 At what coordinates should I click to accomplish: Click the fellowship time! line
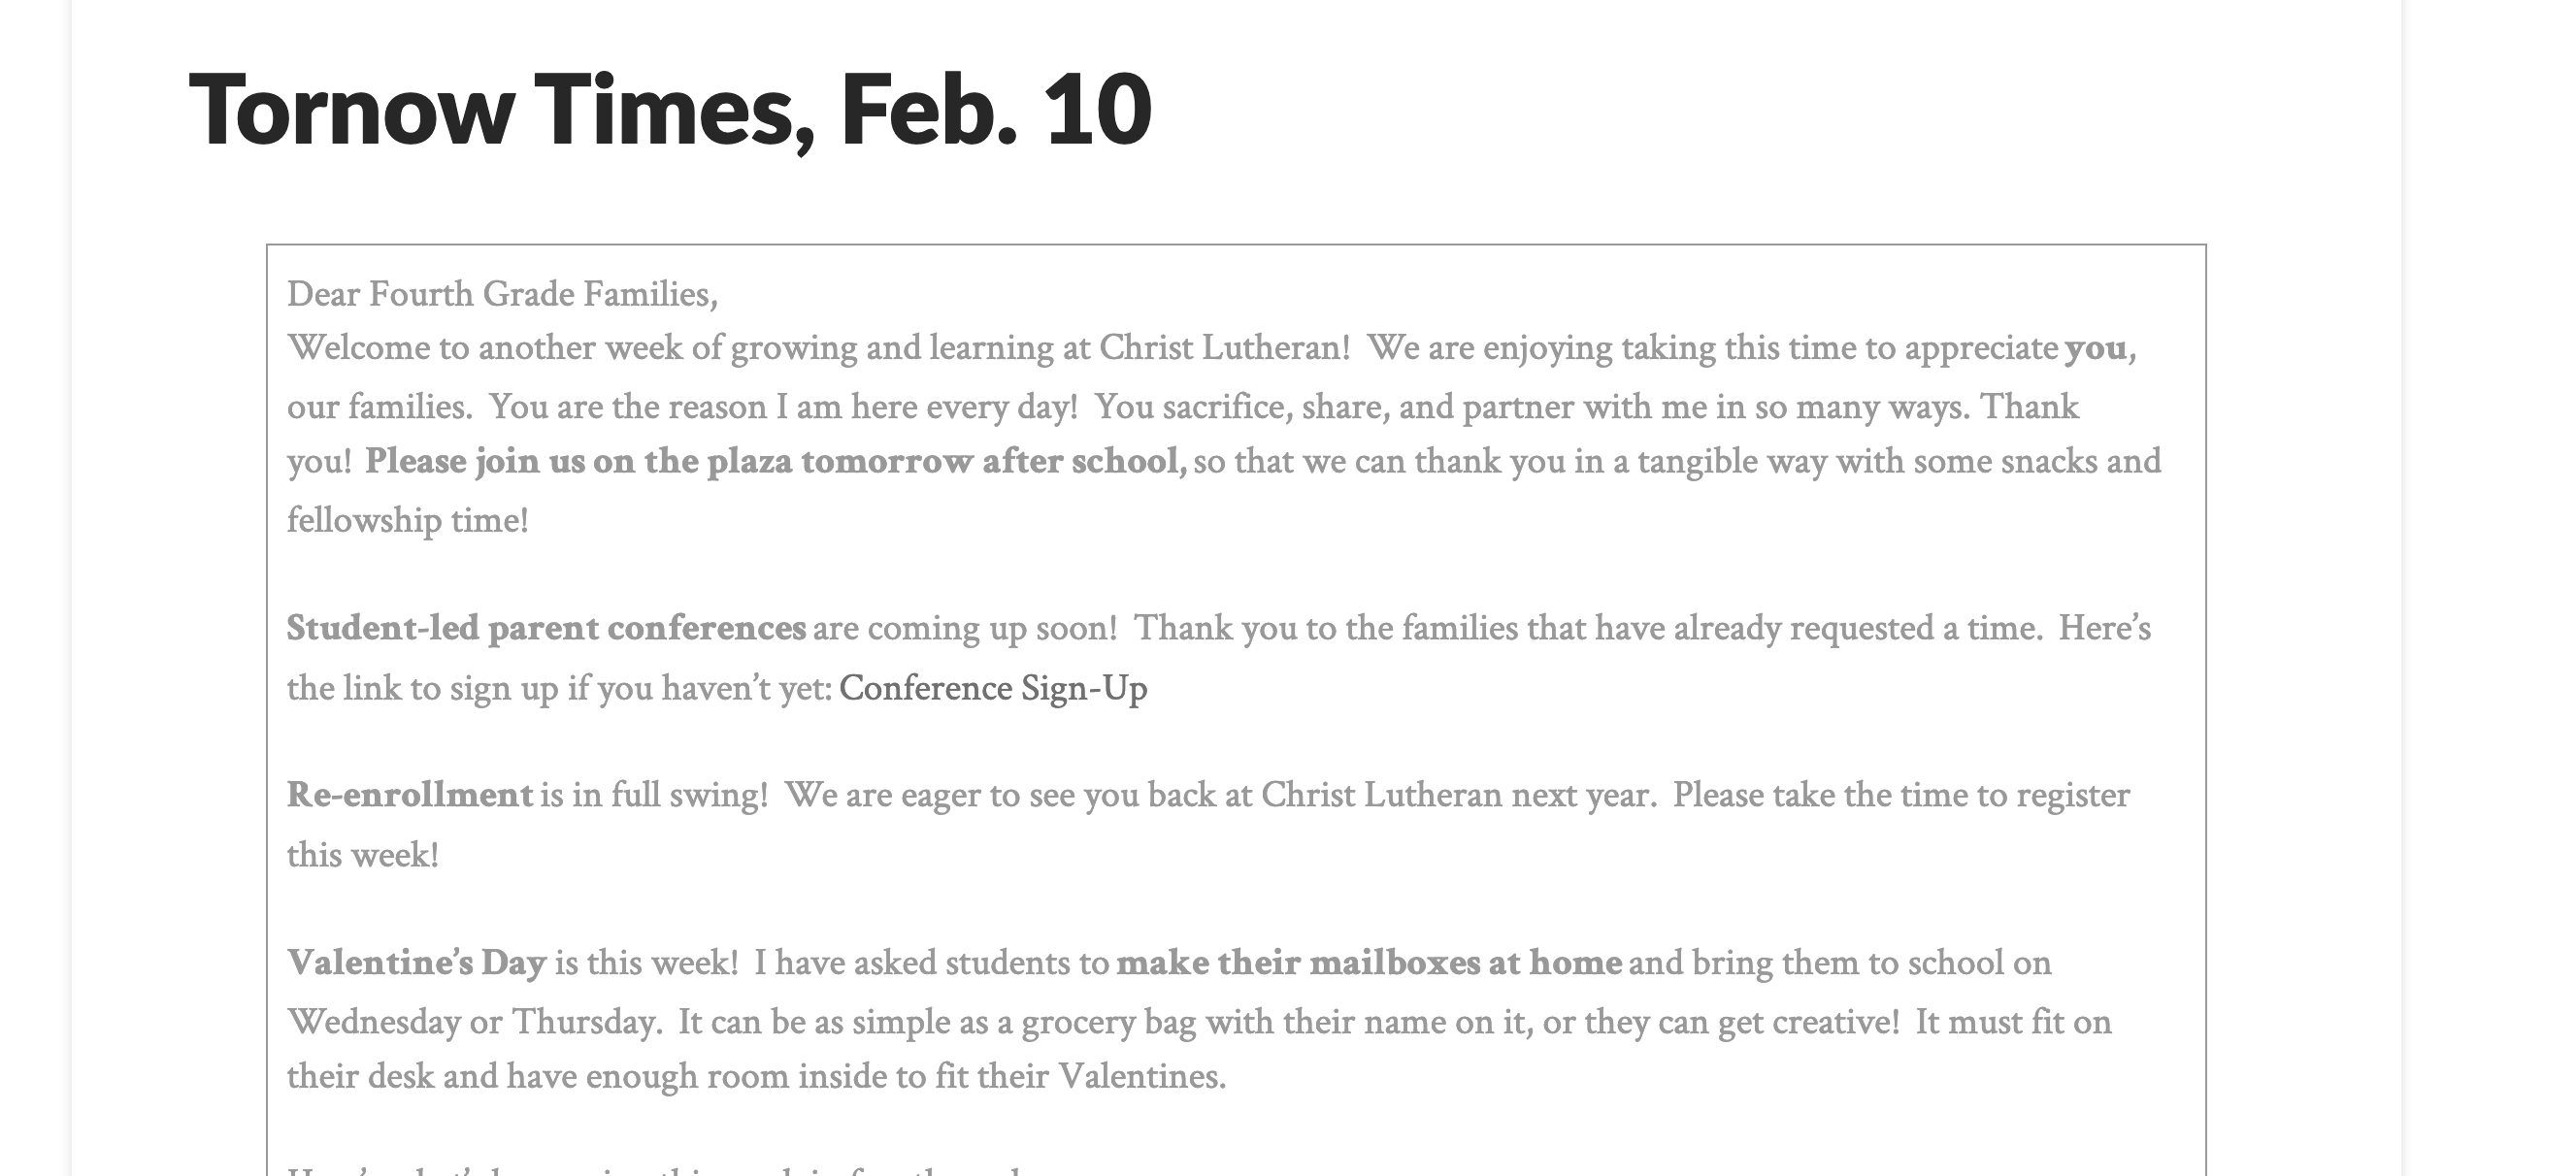(x=408, y=521)
